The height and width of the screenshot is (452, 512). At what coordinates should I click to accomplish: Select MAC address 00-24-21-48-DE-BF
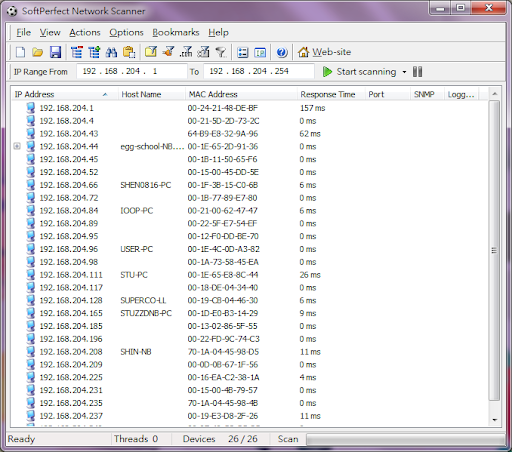click(223, 108)
